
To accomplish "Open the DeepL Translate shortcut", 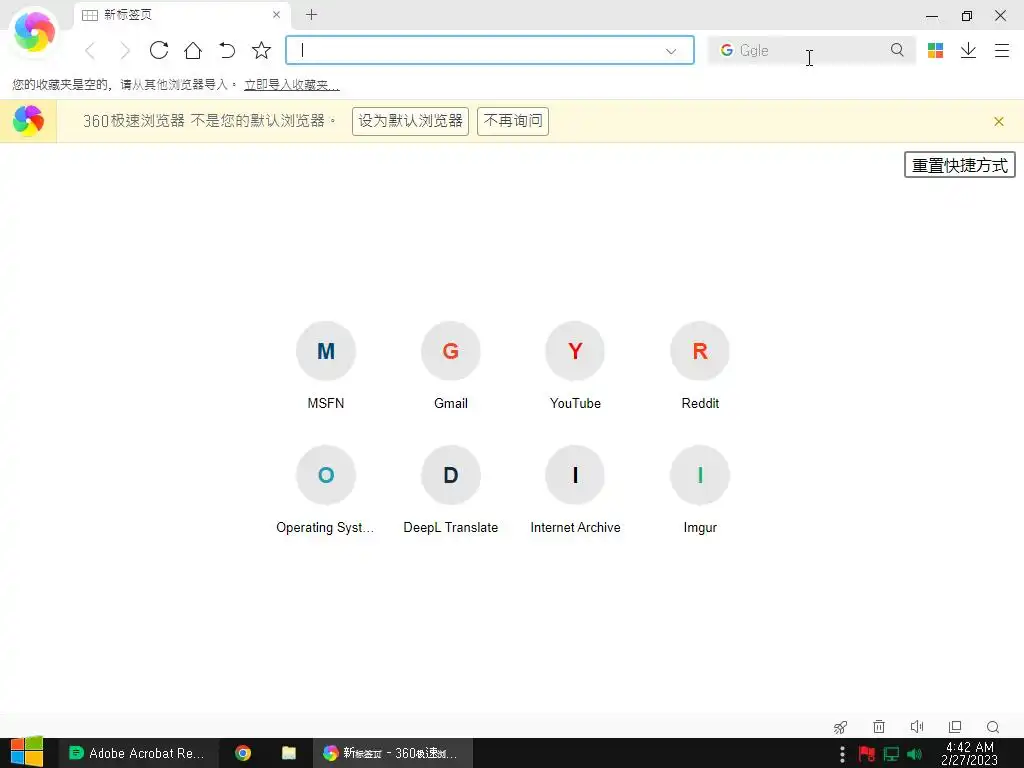I will tap(451, 490).
